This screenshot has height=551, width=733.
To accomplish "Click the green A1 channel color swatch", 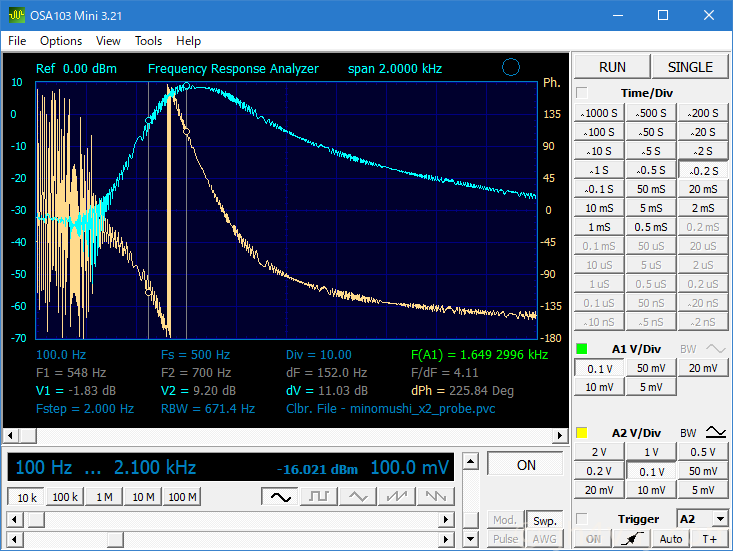I will click(x=582, y=349).
